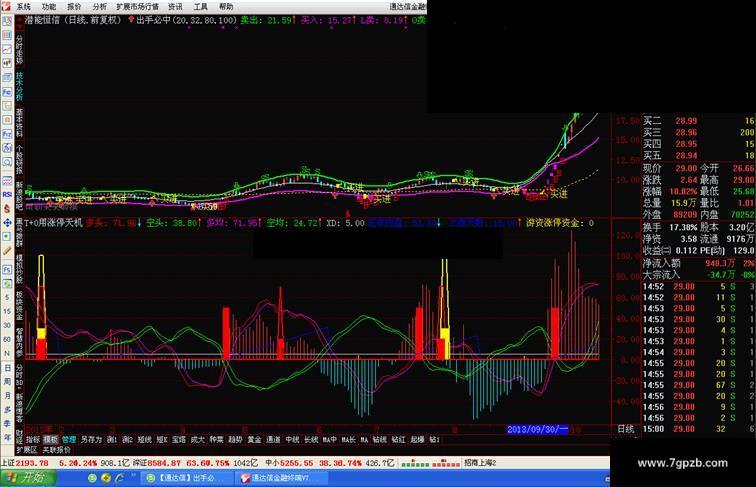The width and height of the screenshot is (756, 487).
Task: Select the 60 minute period
Action: point(7,339)
